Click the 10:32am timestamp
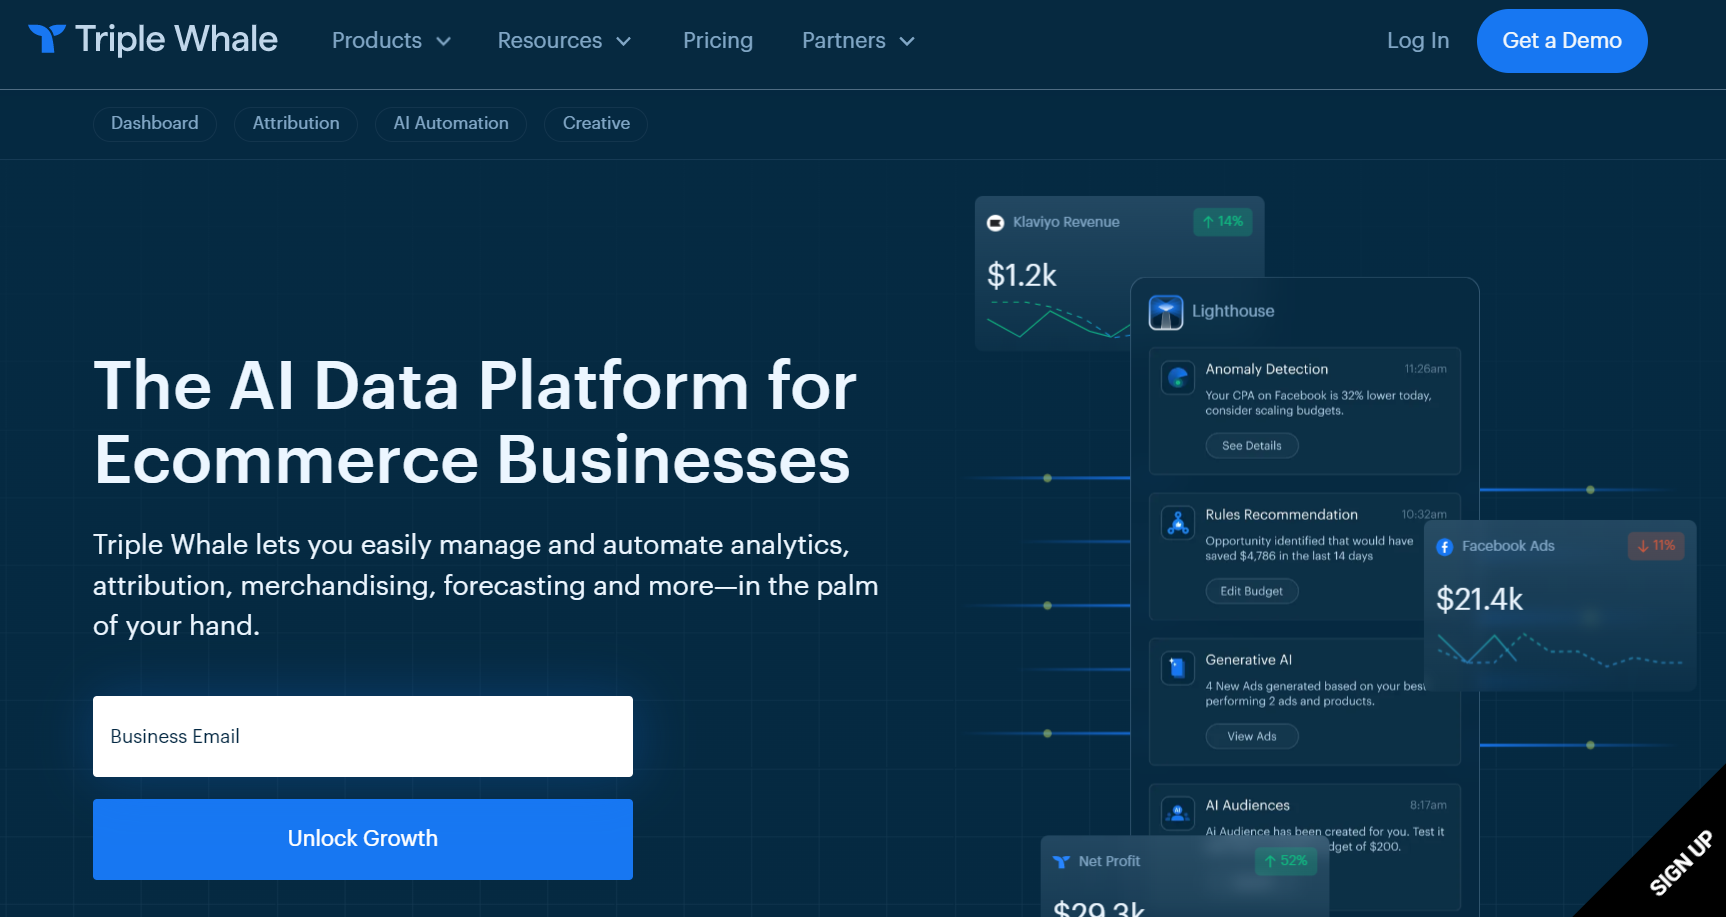Screen dimensions: 1726x917 pos(1424,515)
